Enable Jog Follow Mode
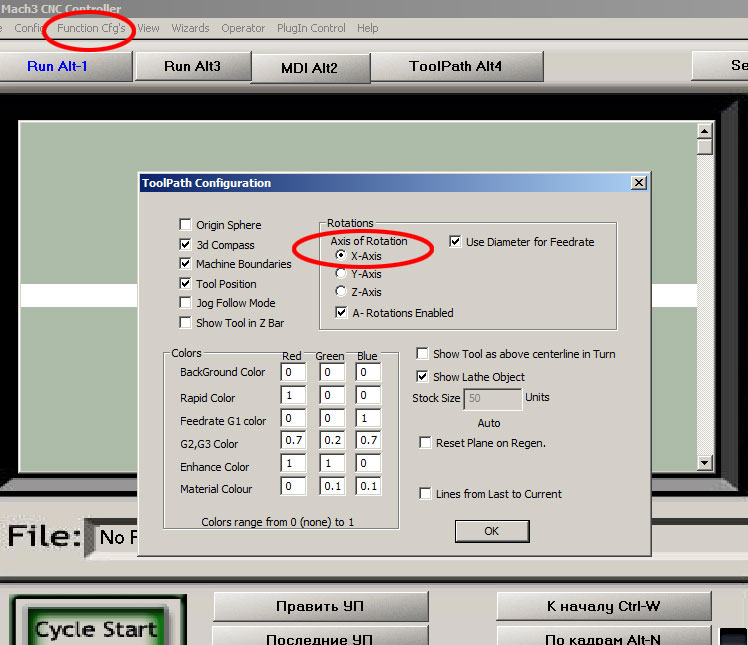This screenshot has width=748, height=645. pyautogui.click(x=185, y=303)
